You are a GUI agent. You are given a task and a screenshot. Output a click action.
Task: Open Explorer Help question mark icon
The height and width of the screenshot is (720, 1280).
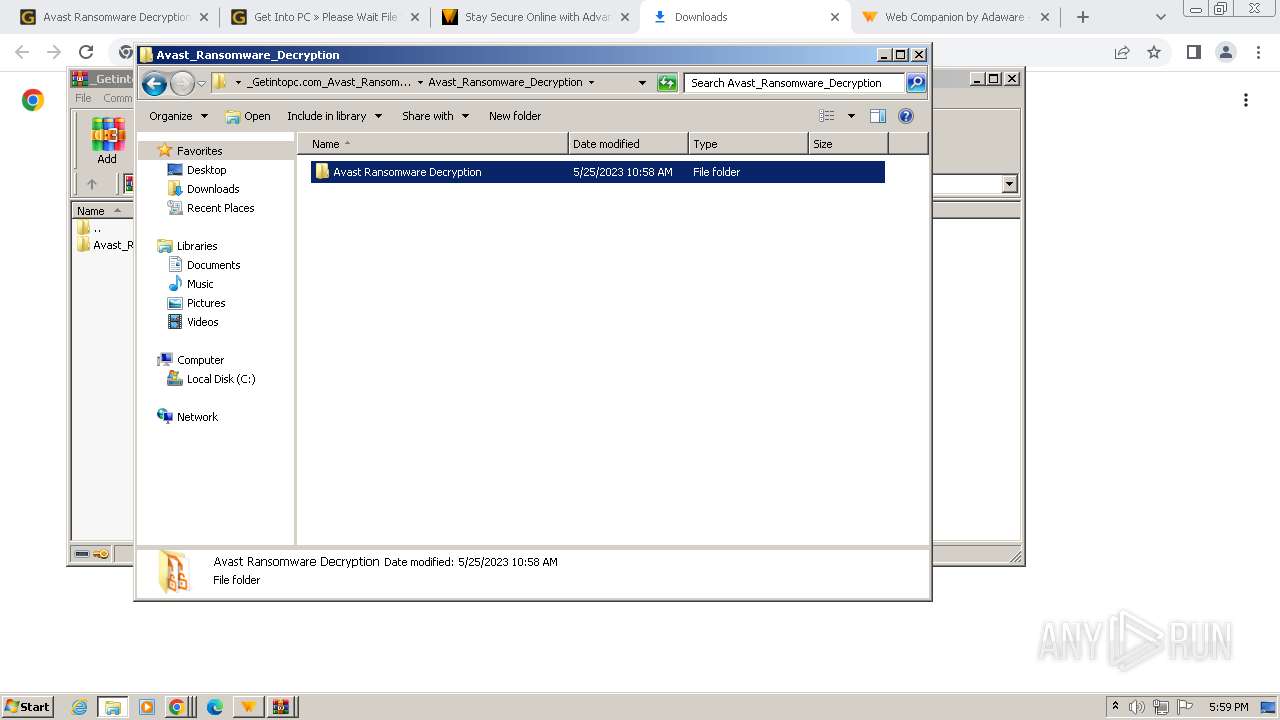tap(906, 116)
